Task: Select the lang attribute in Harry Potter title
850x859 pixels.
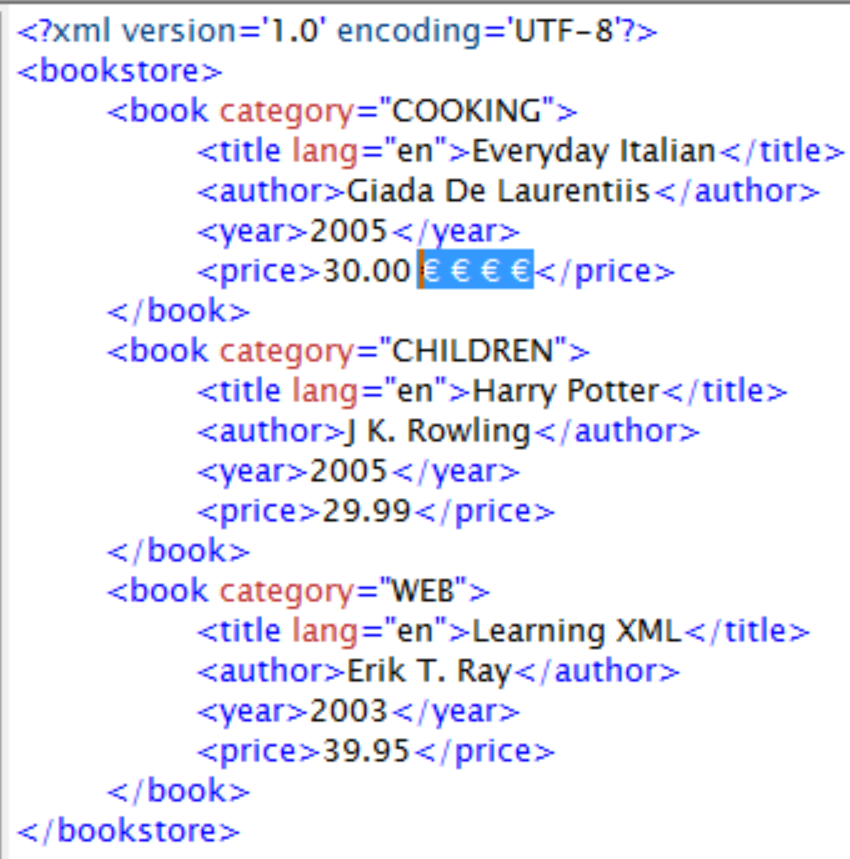Action: click(x=320, y=390)
